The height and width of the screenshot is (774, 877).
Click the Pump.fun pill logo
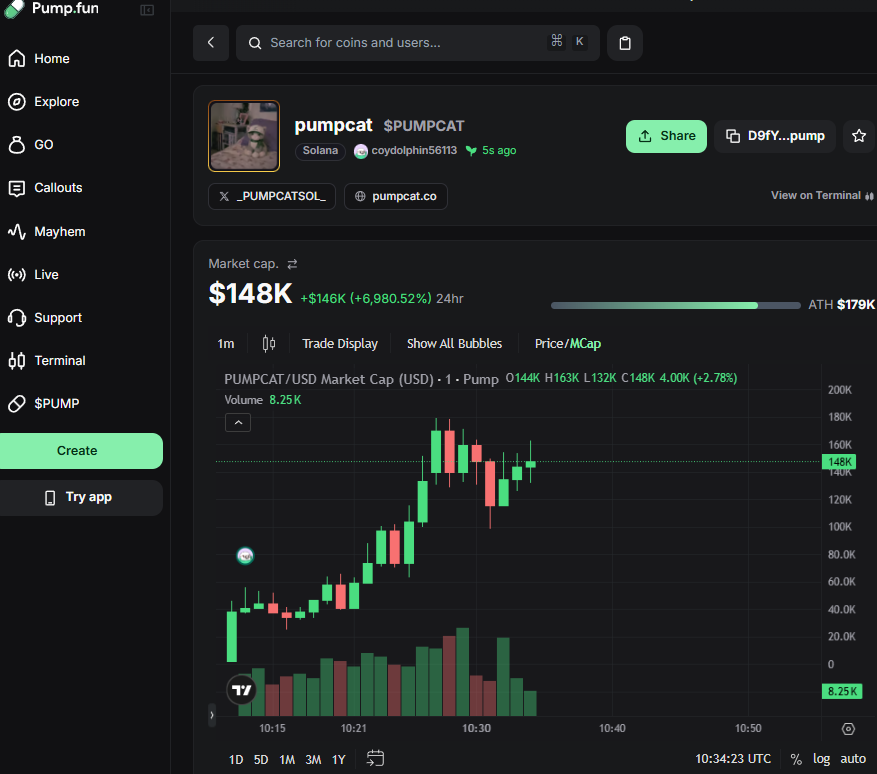[x=14, y=9]
